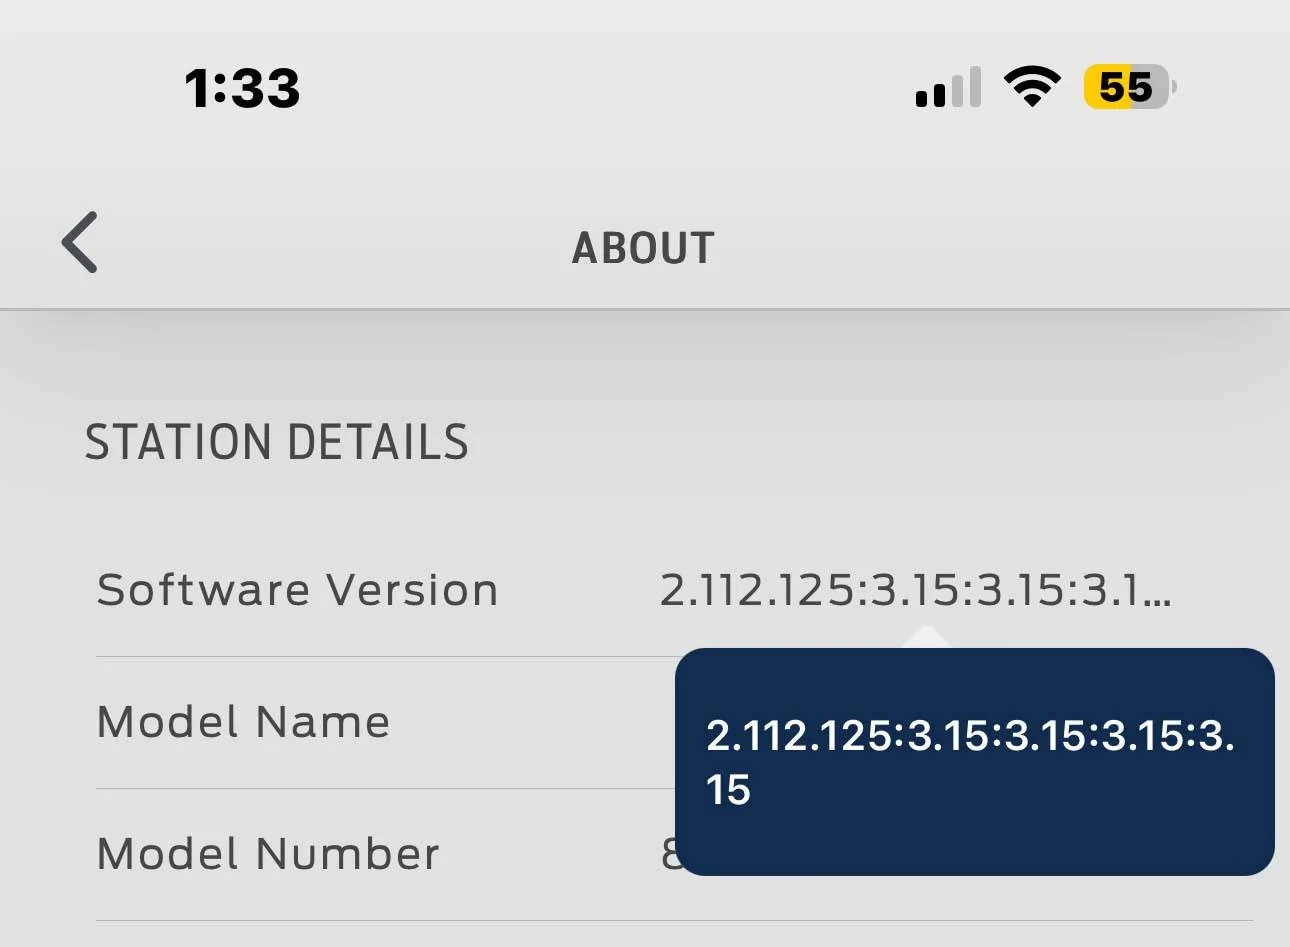Select the Model Number label
This screenshot has height=947, width=1290.
pos(268,854)
